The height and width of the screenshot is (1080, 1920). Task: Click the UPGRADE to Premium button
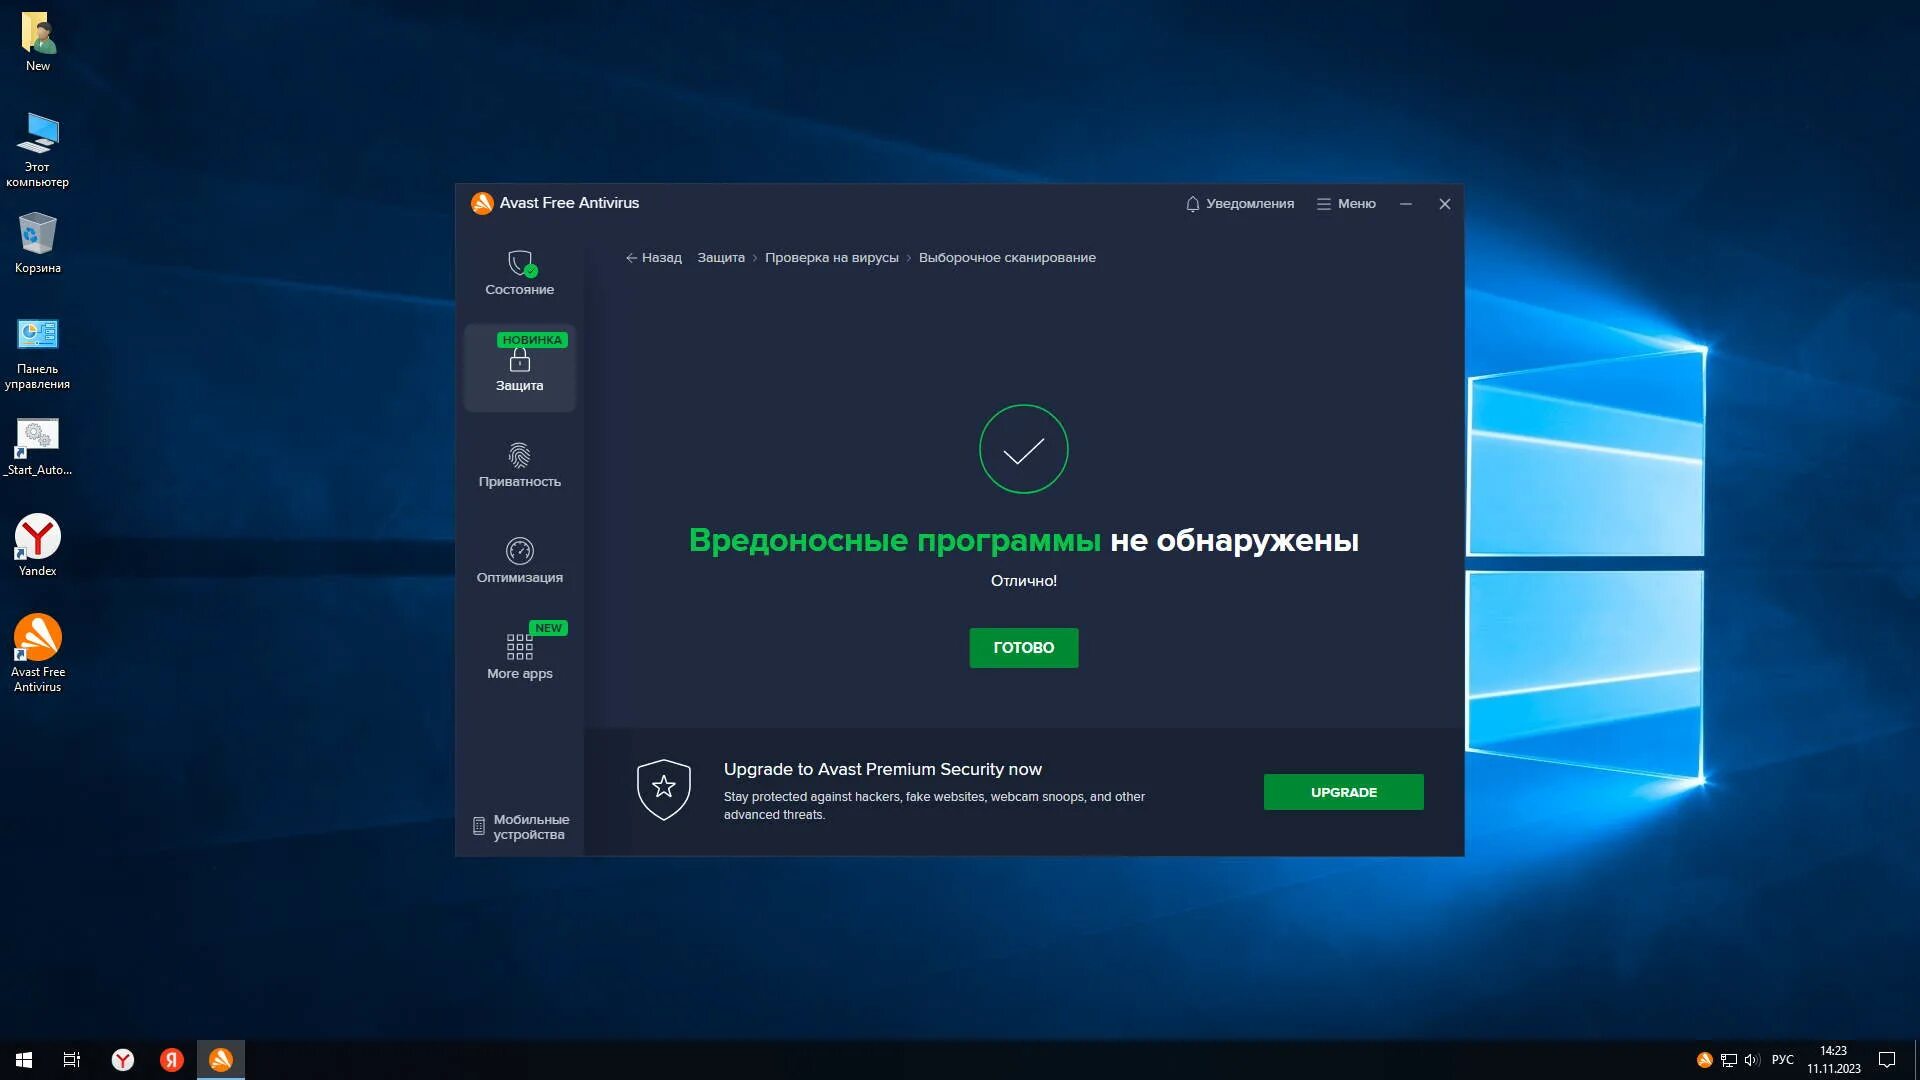point(1344,791)
